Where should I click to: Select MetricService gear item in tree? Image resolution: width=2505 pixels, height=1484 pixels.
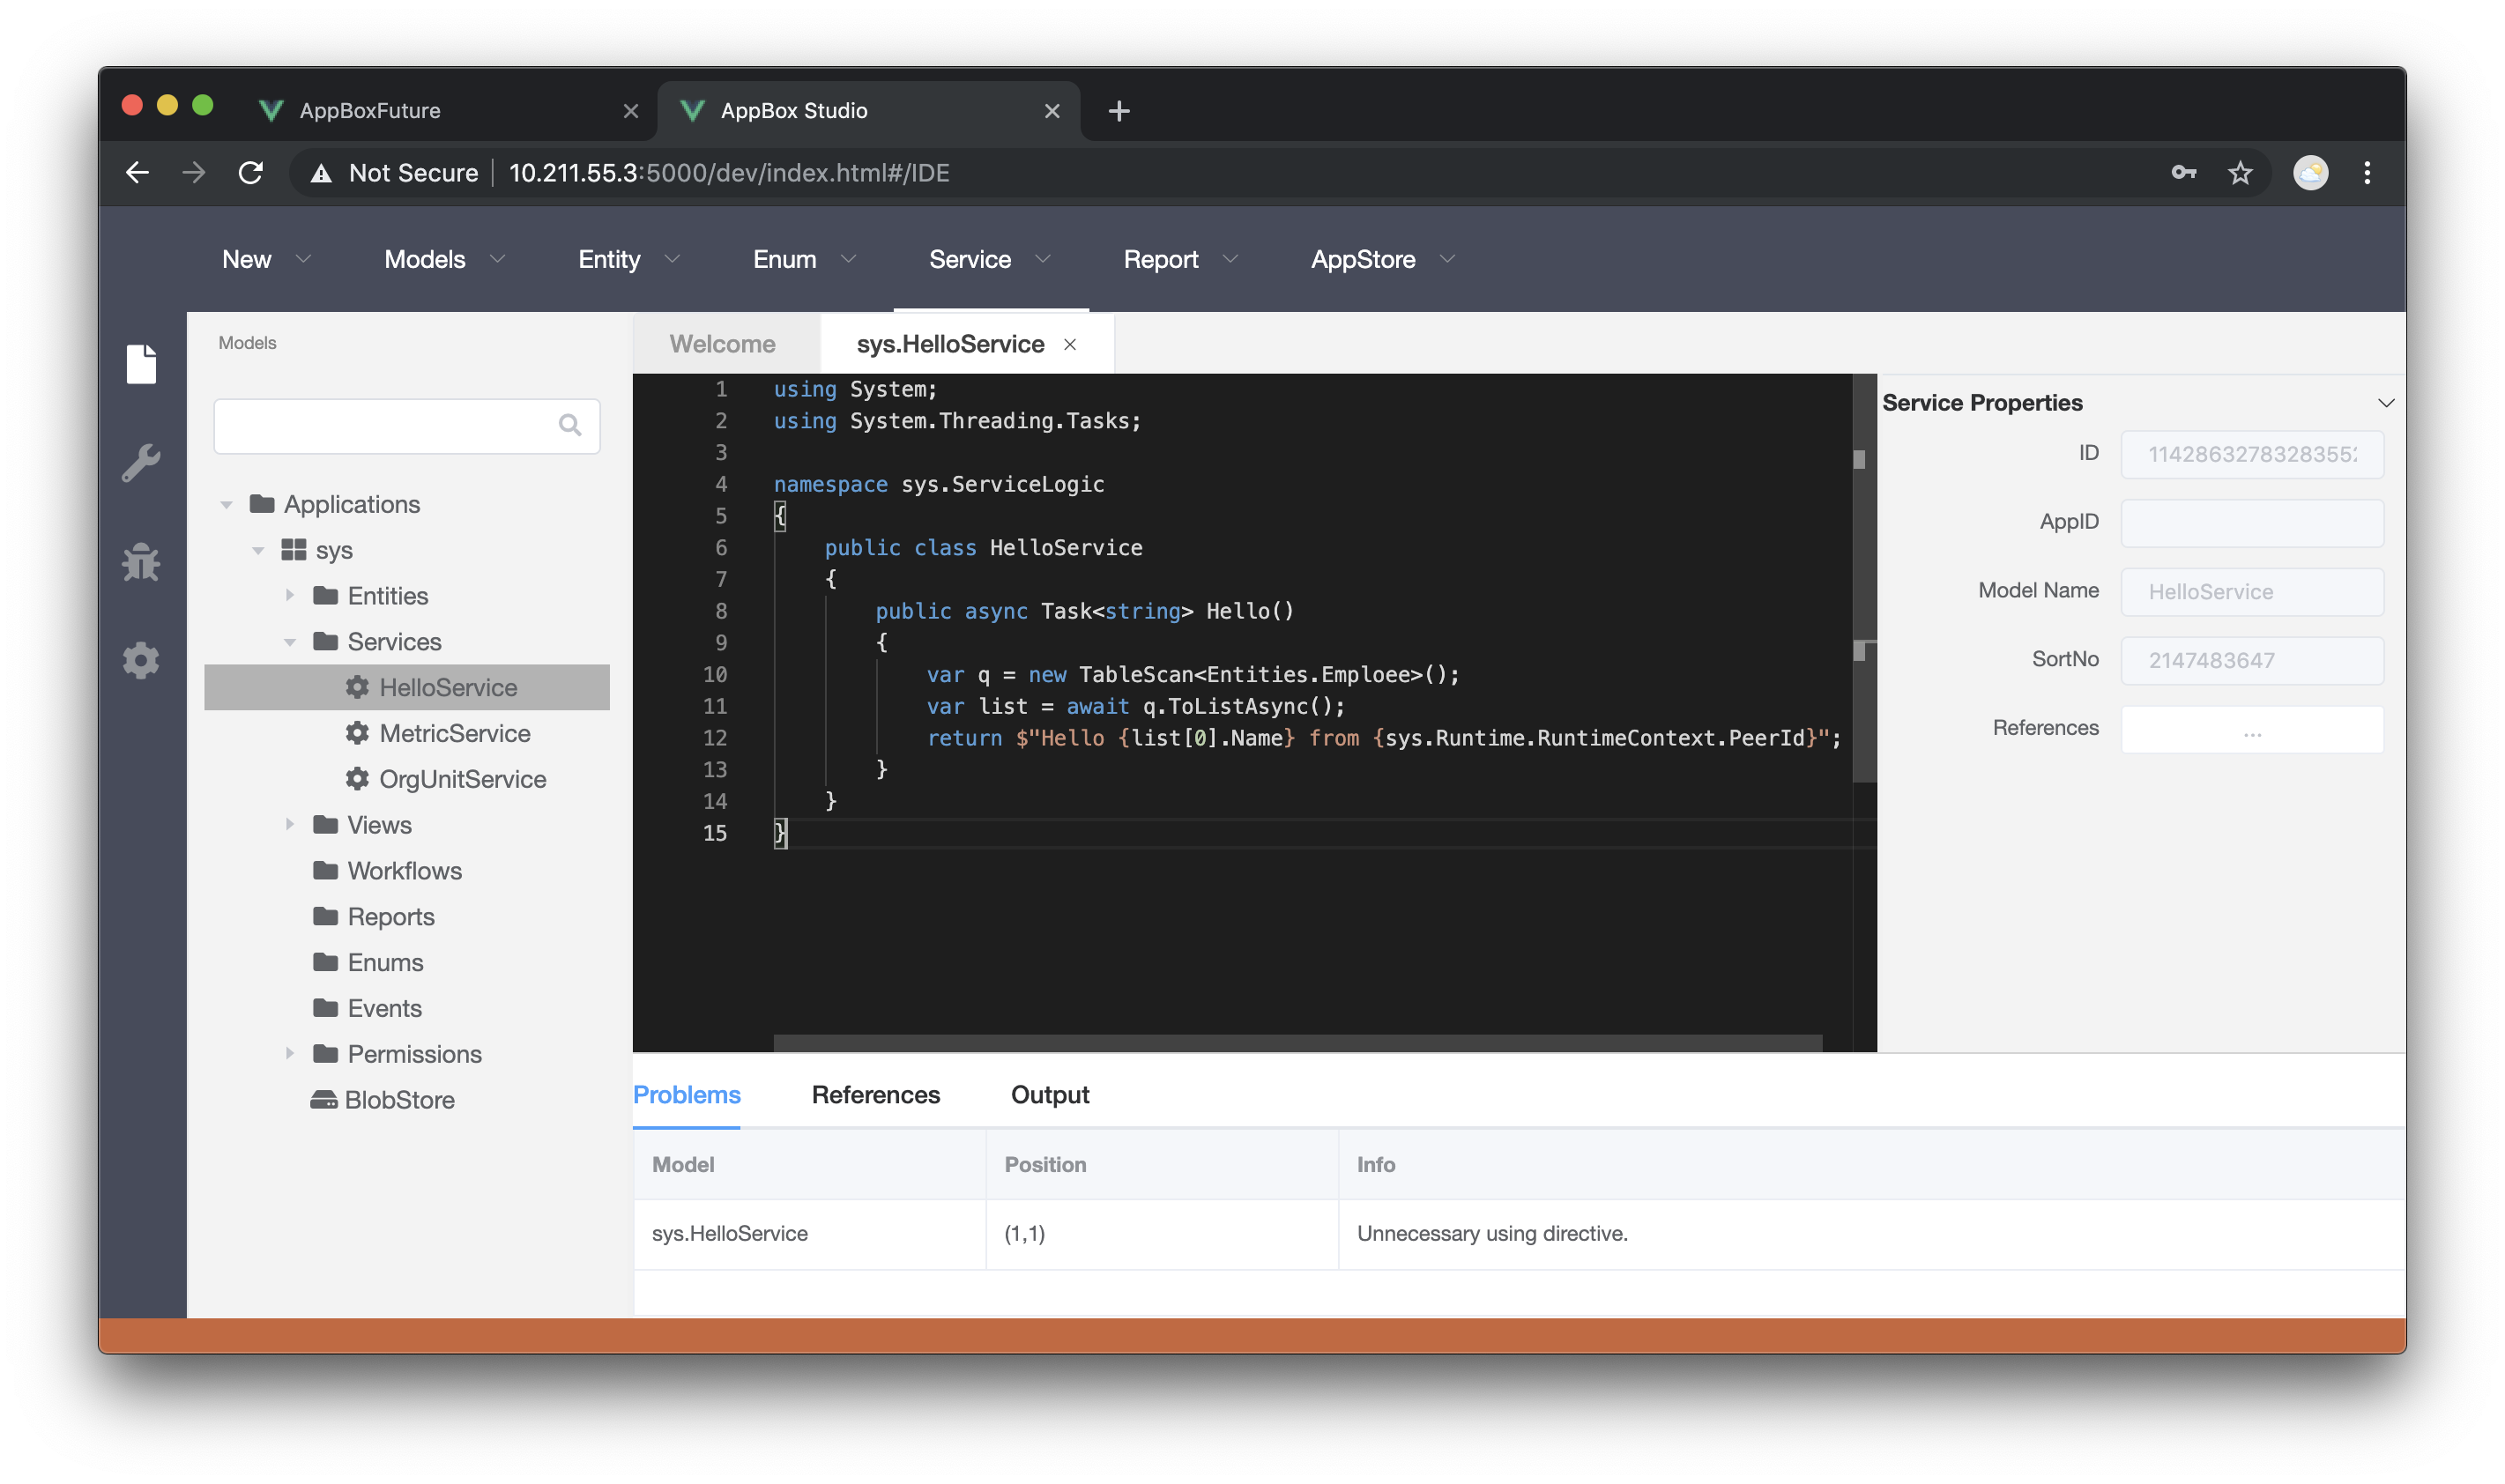(438, 733)
